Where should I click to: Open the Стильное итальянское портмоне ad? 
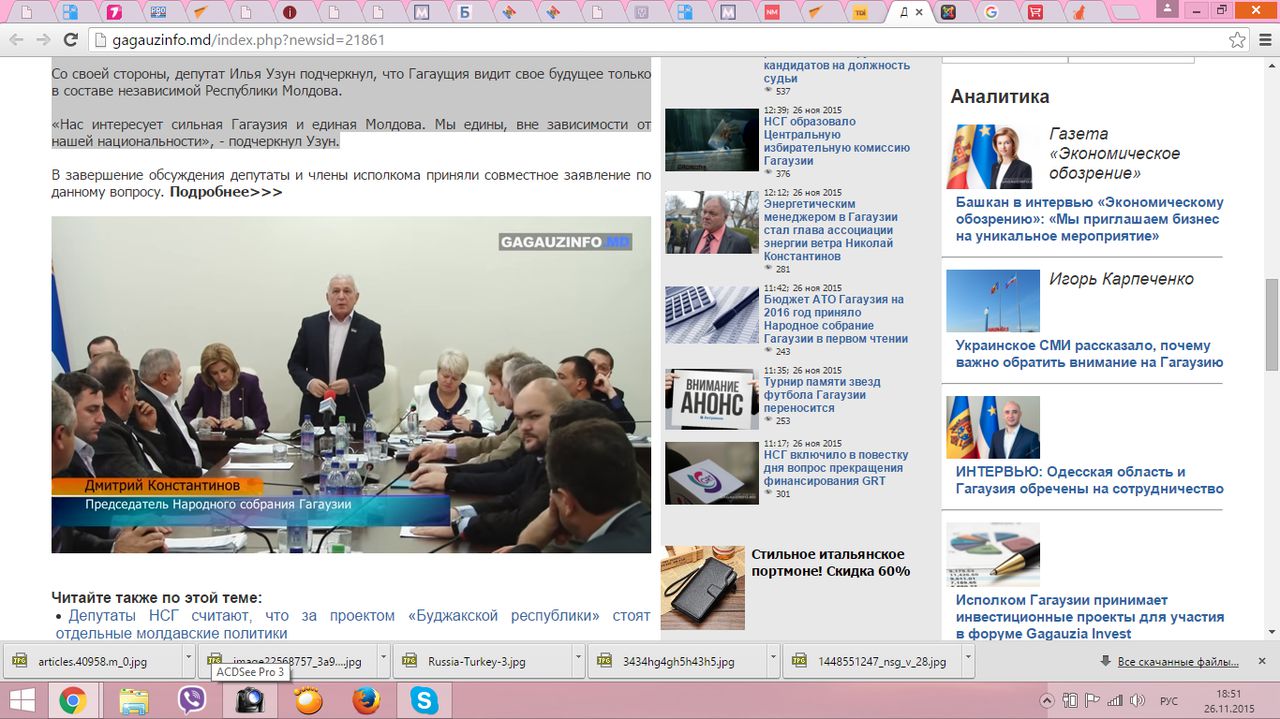pyautogui.click(x=830, y=562)
